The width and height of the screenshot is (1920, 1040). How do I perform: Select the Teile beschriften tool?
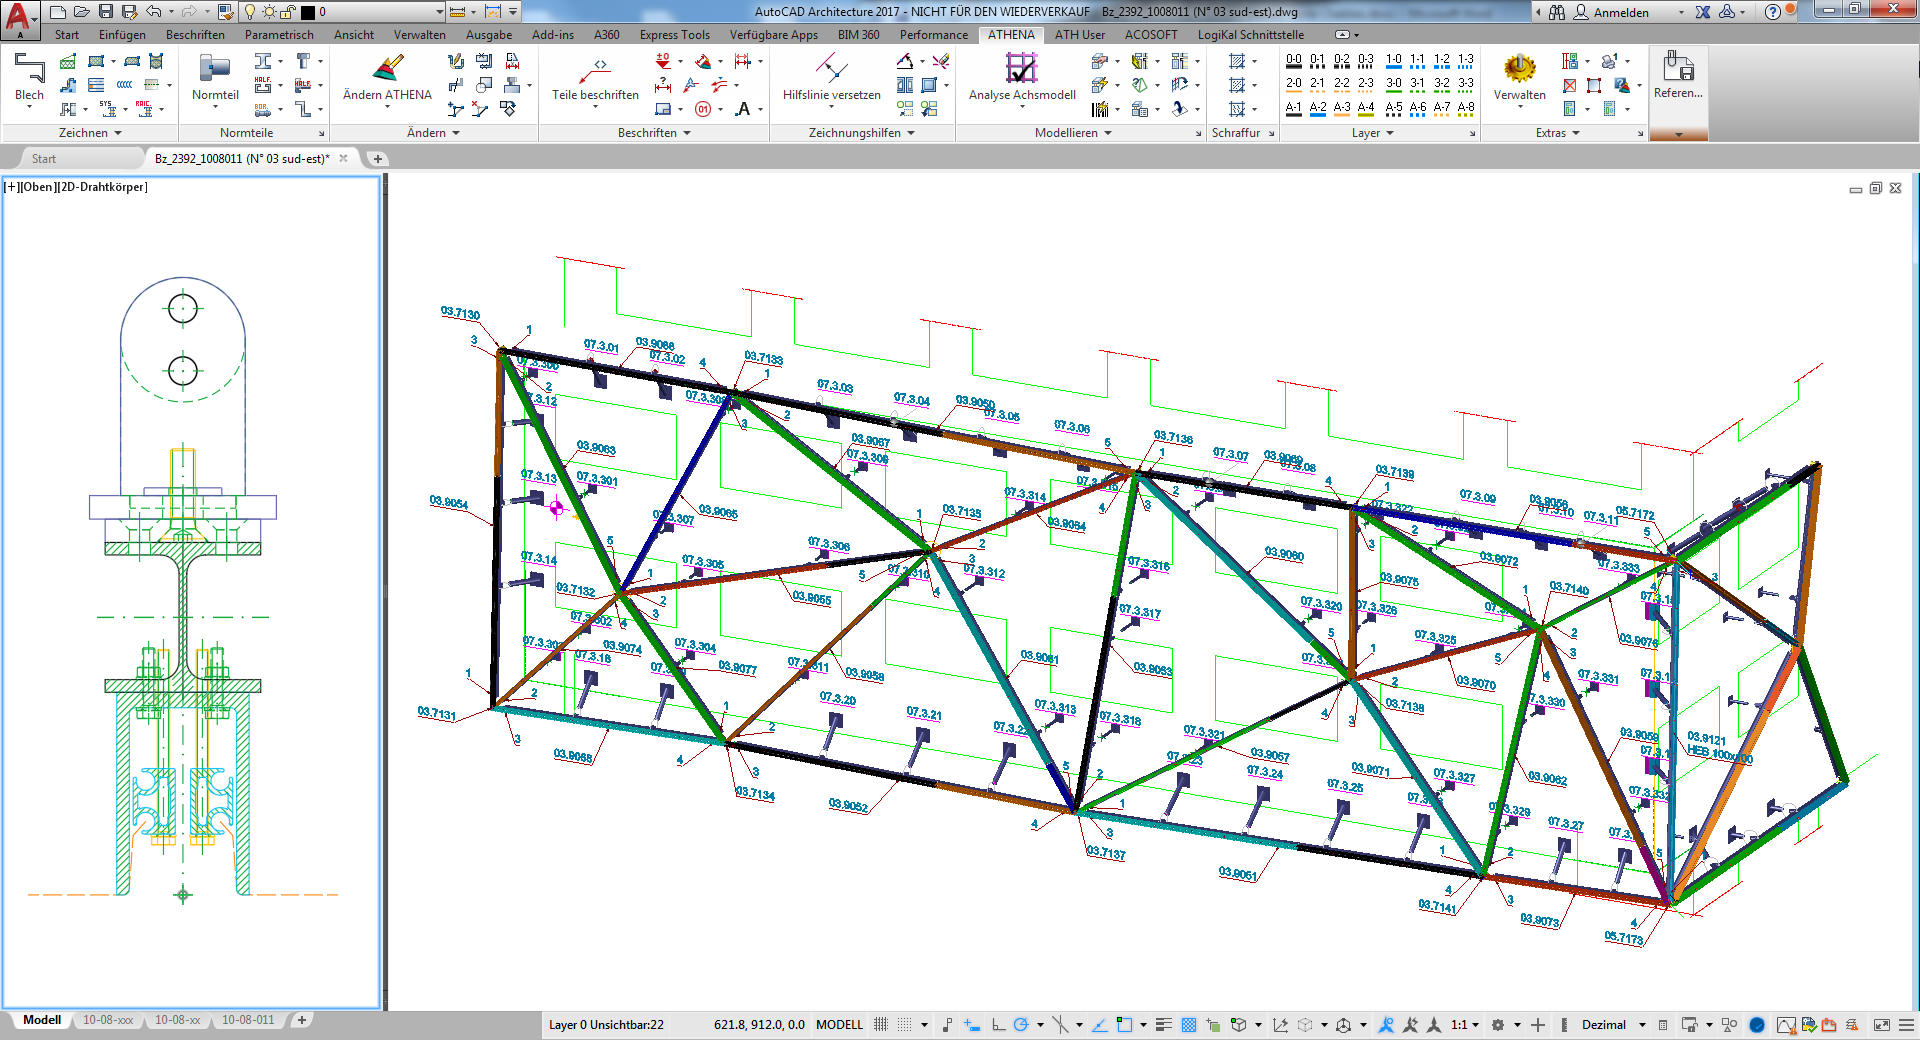[x=595, y=77]
